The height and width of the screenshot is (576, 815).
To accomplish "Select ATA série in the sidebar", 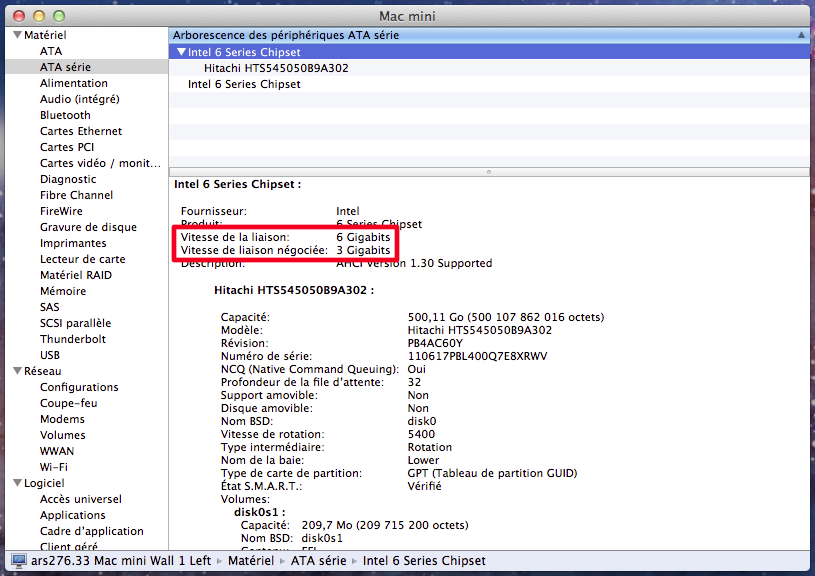I will (x=65, y=67).
